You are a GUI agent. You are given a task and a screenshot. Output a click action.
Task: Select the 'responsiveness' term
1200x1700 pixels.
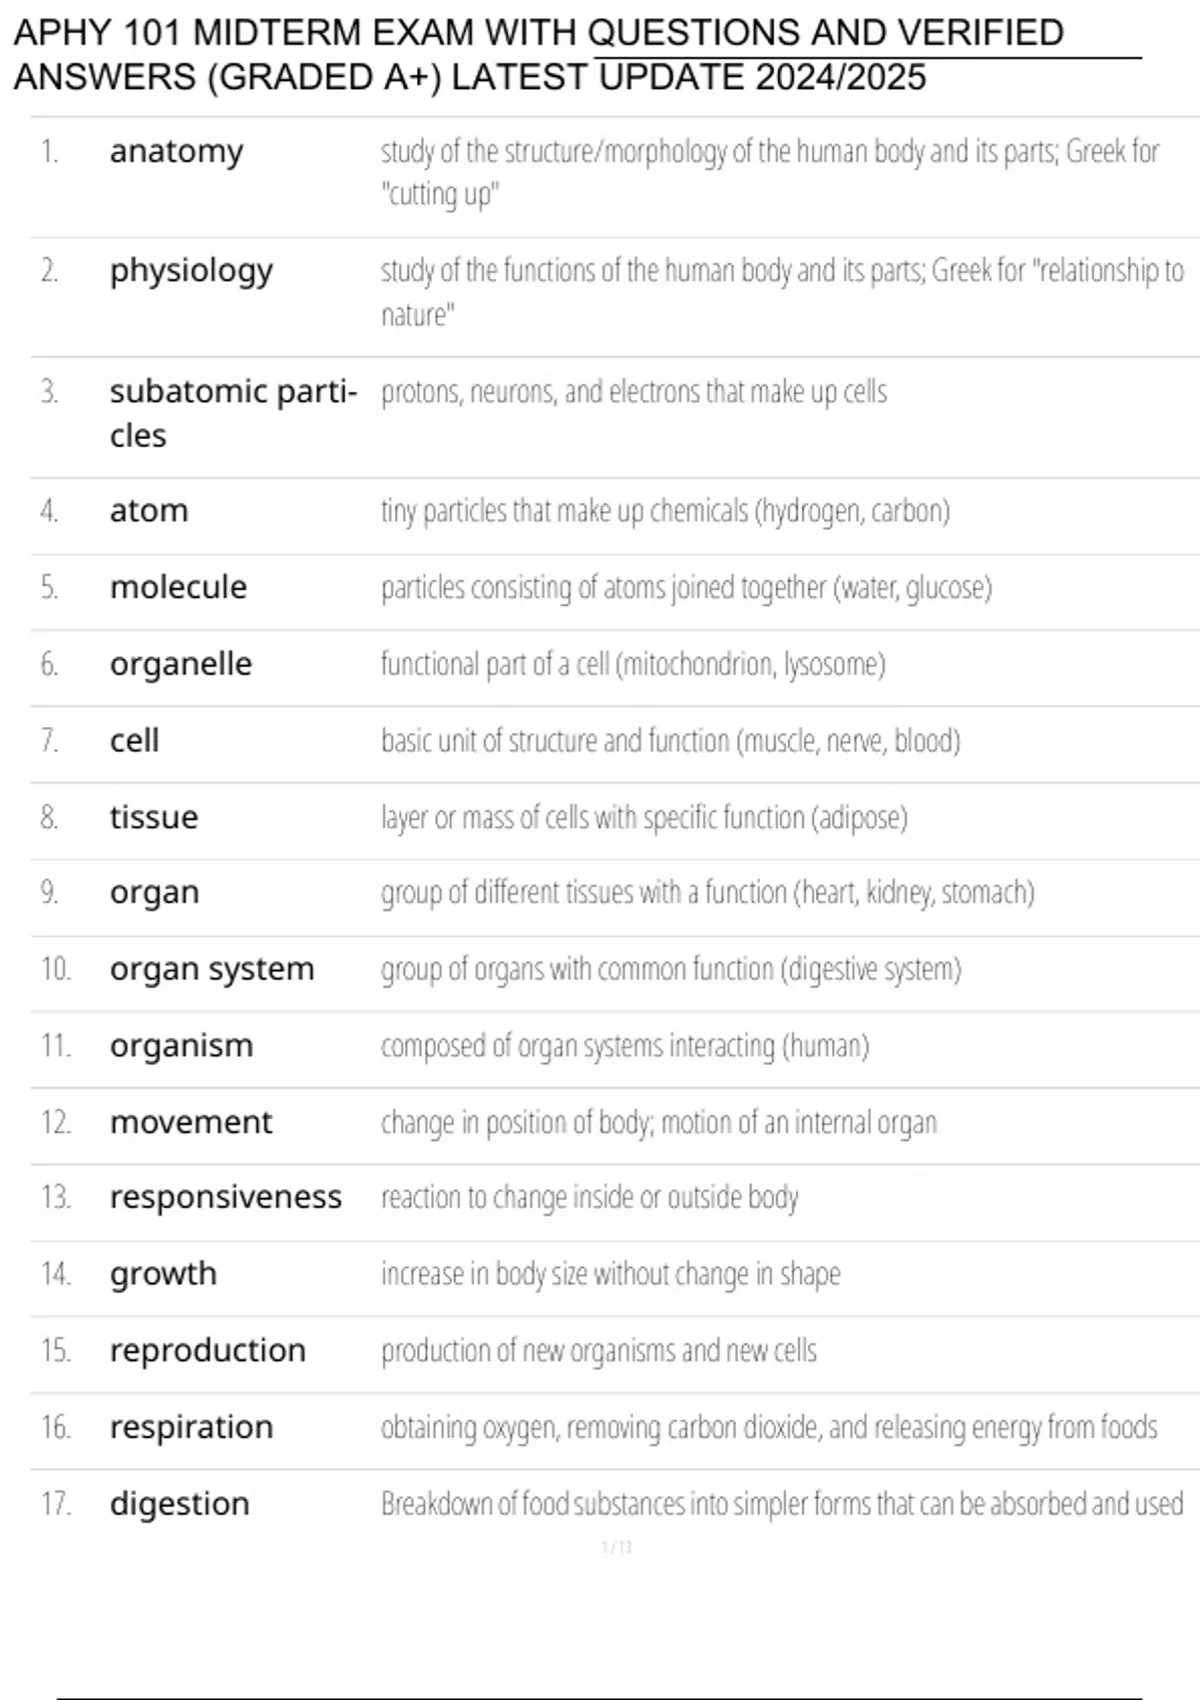(226, 1198)
